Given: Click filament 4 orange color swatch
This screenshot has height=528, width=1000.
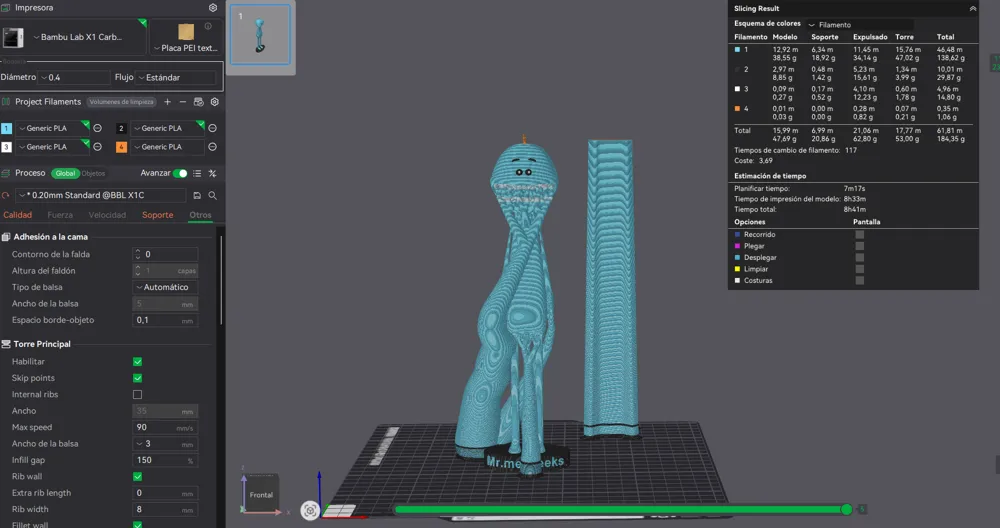Looking at the screenshot, I should click(121, 147).
